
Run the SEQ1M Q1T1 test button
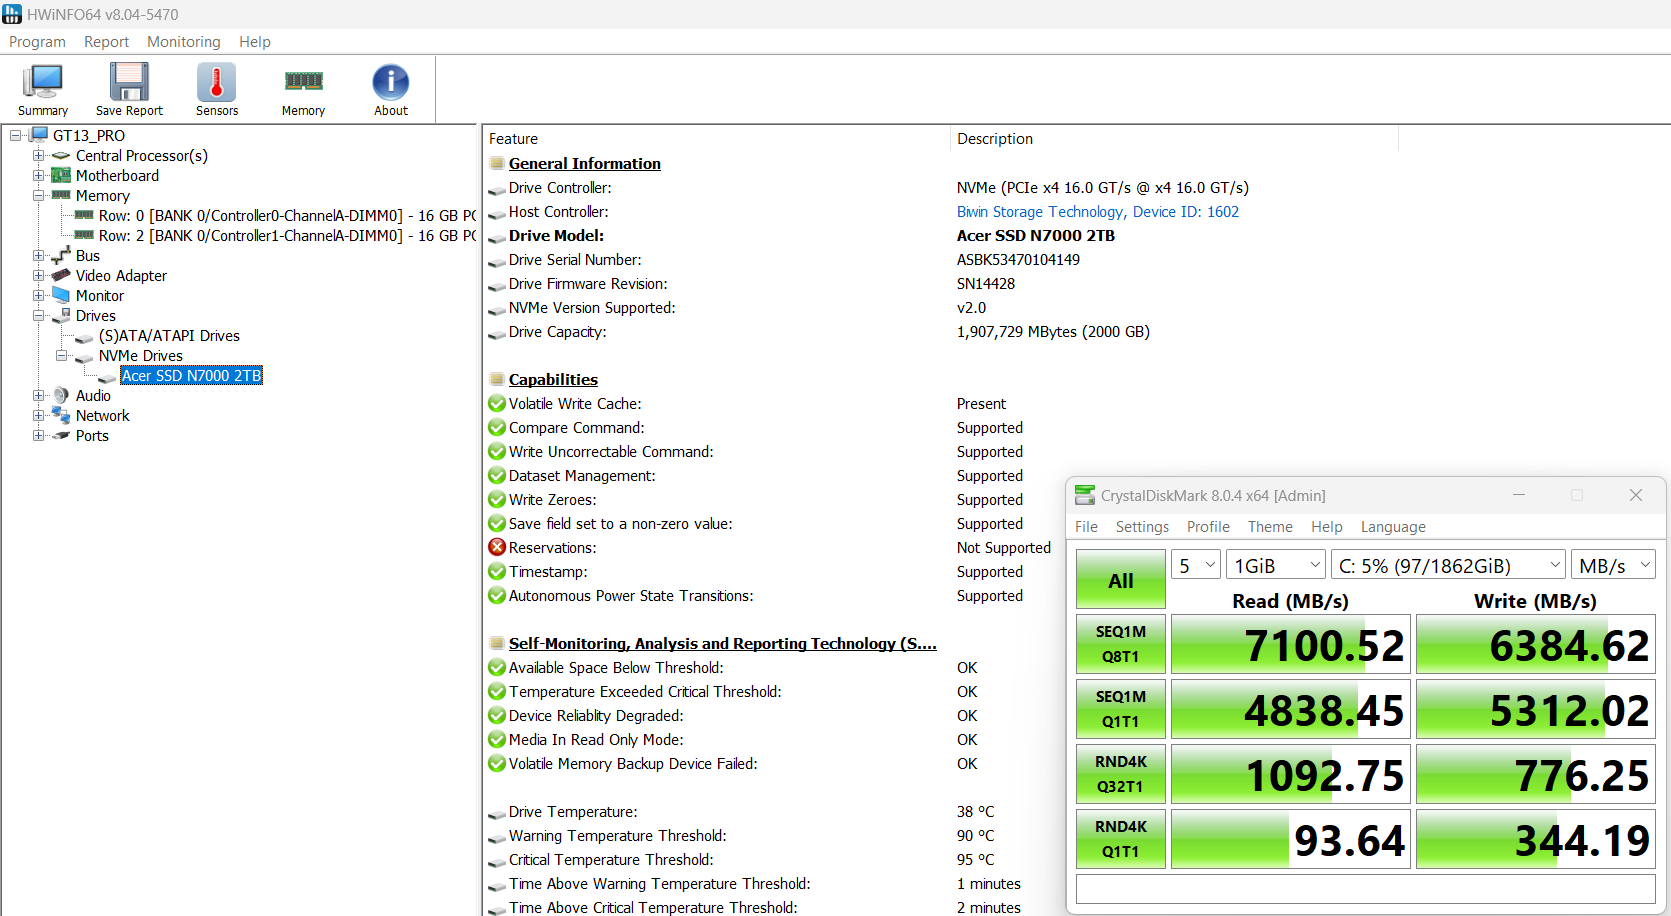[x=1121, y=709]
